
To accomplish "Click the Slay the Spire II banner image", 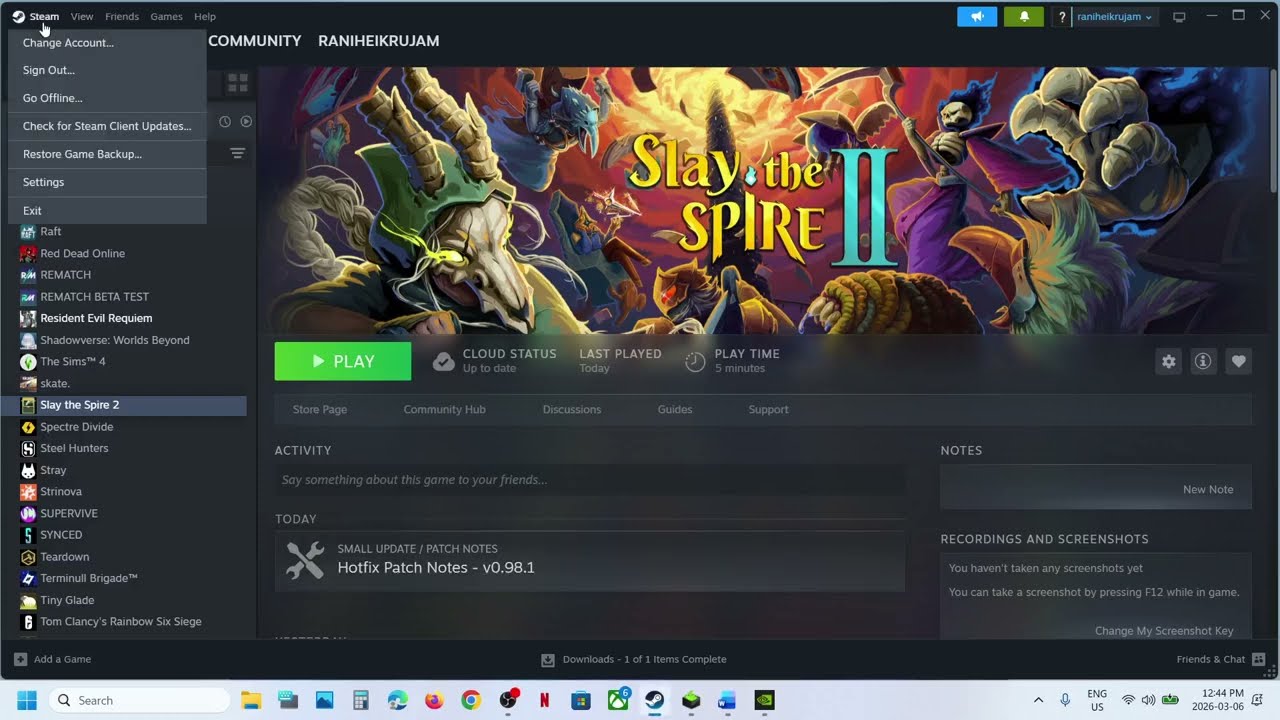I will point(763,200).
